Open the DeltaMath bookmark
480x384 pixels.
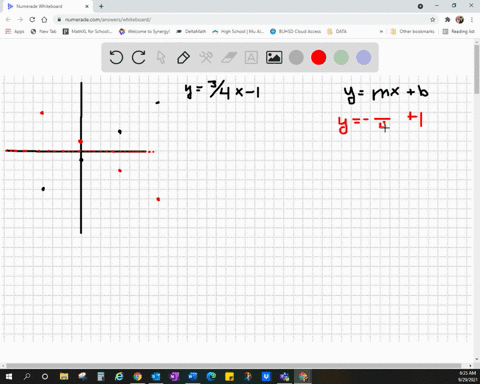click(191, 31)
